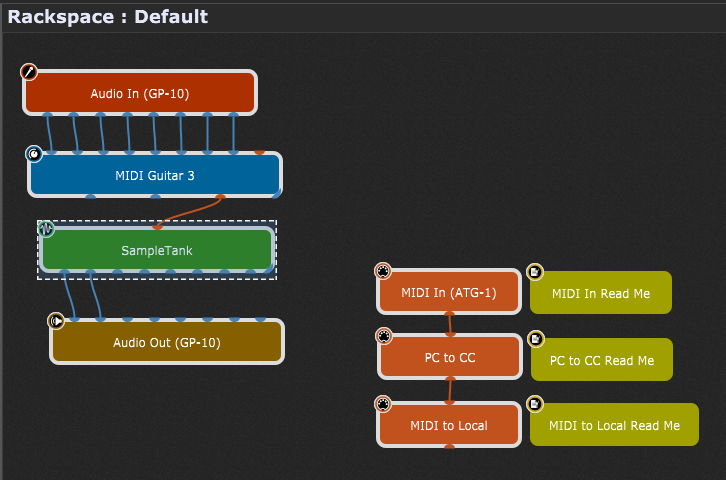
Task: Select the PC to CC block
Action: [x=450, y=358]
